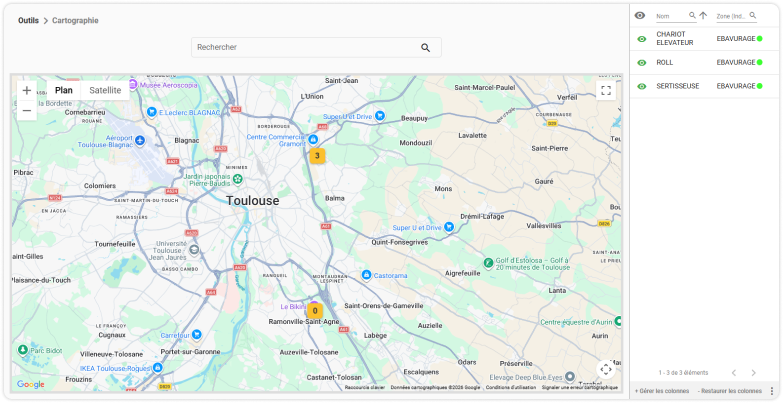Open Raccourcis clavier on the map

(x=365, y=388)
